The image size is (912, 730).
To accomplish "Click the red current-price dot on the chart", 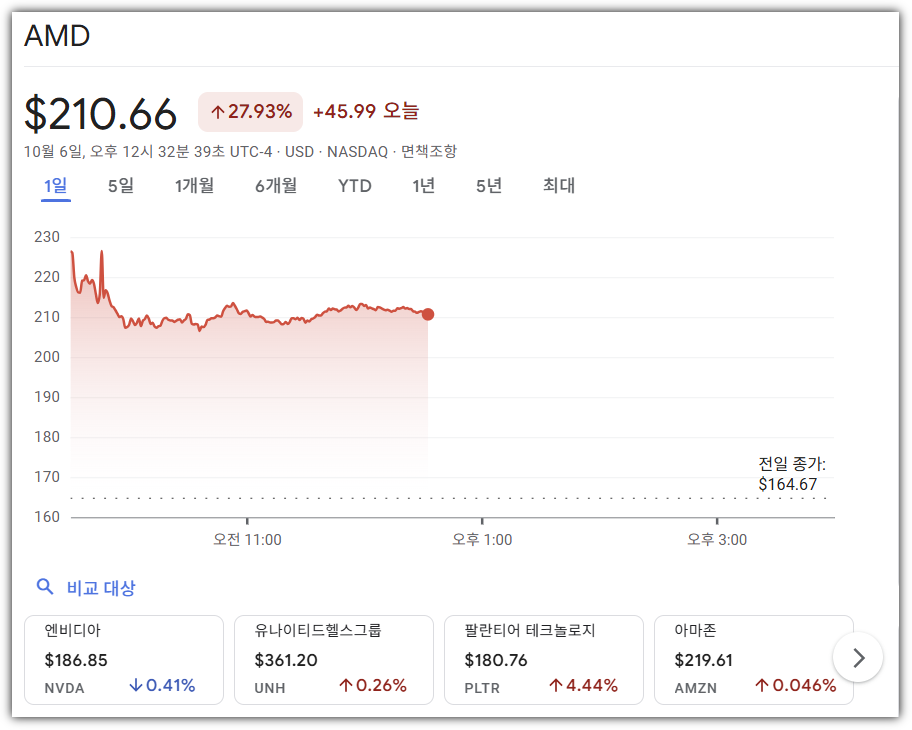I will (x=428, y=314).
